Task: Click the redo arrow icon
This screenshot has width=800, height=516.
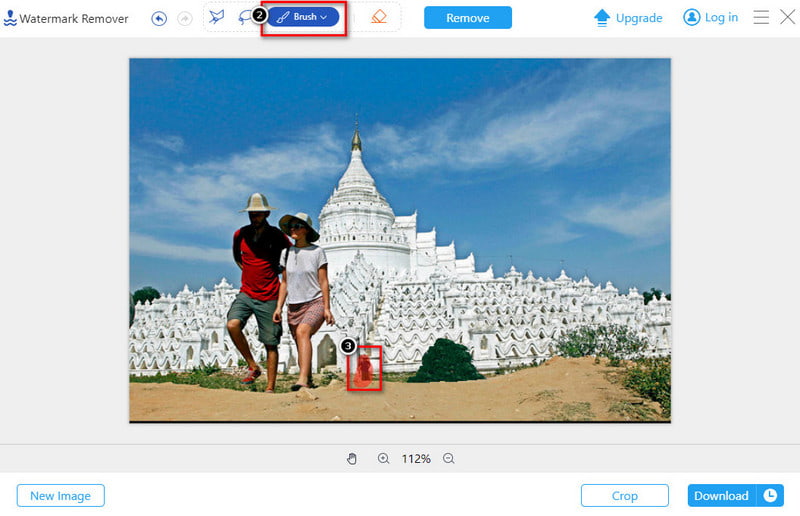Action: [183, 18]
